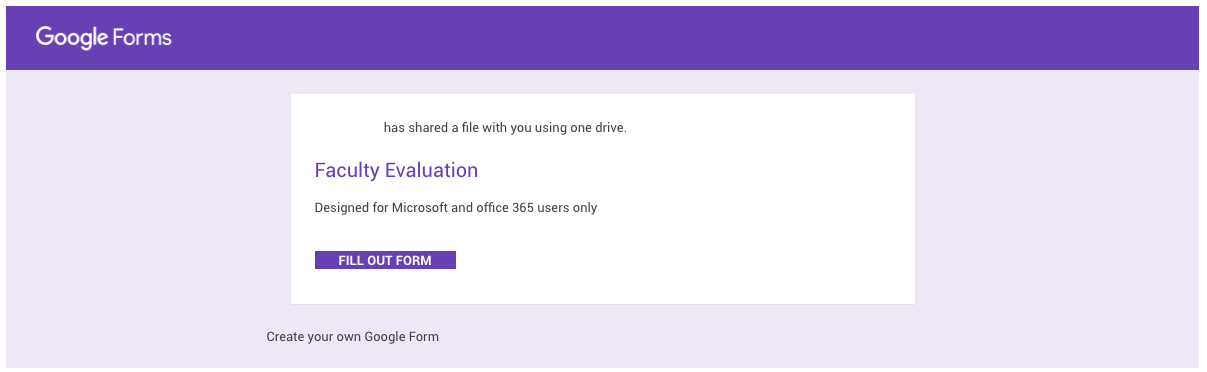Click the word 'Evaluation' in the form title

pos(431,170)
